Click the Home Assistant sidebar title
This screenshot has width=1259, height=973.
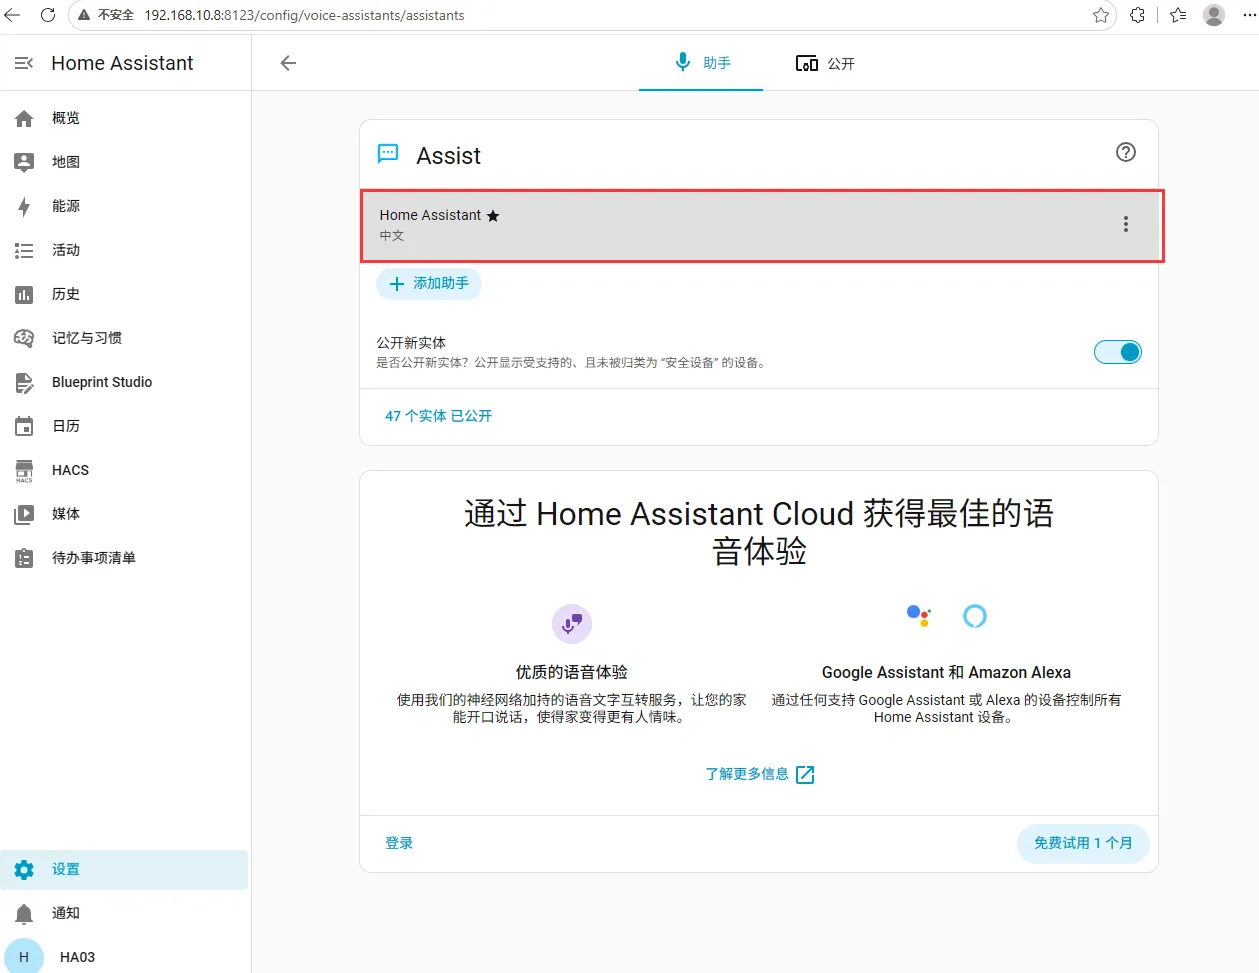point(122,63)
